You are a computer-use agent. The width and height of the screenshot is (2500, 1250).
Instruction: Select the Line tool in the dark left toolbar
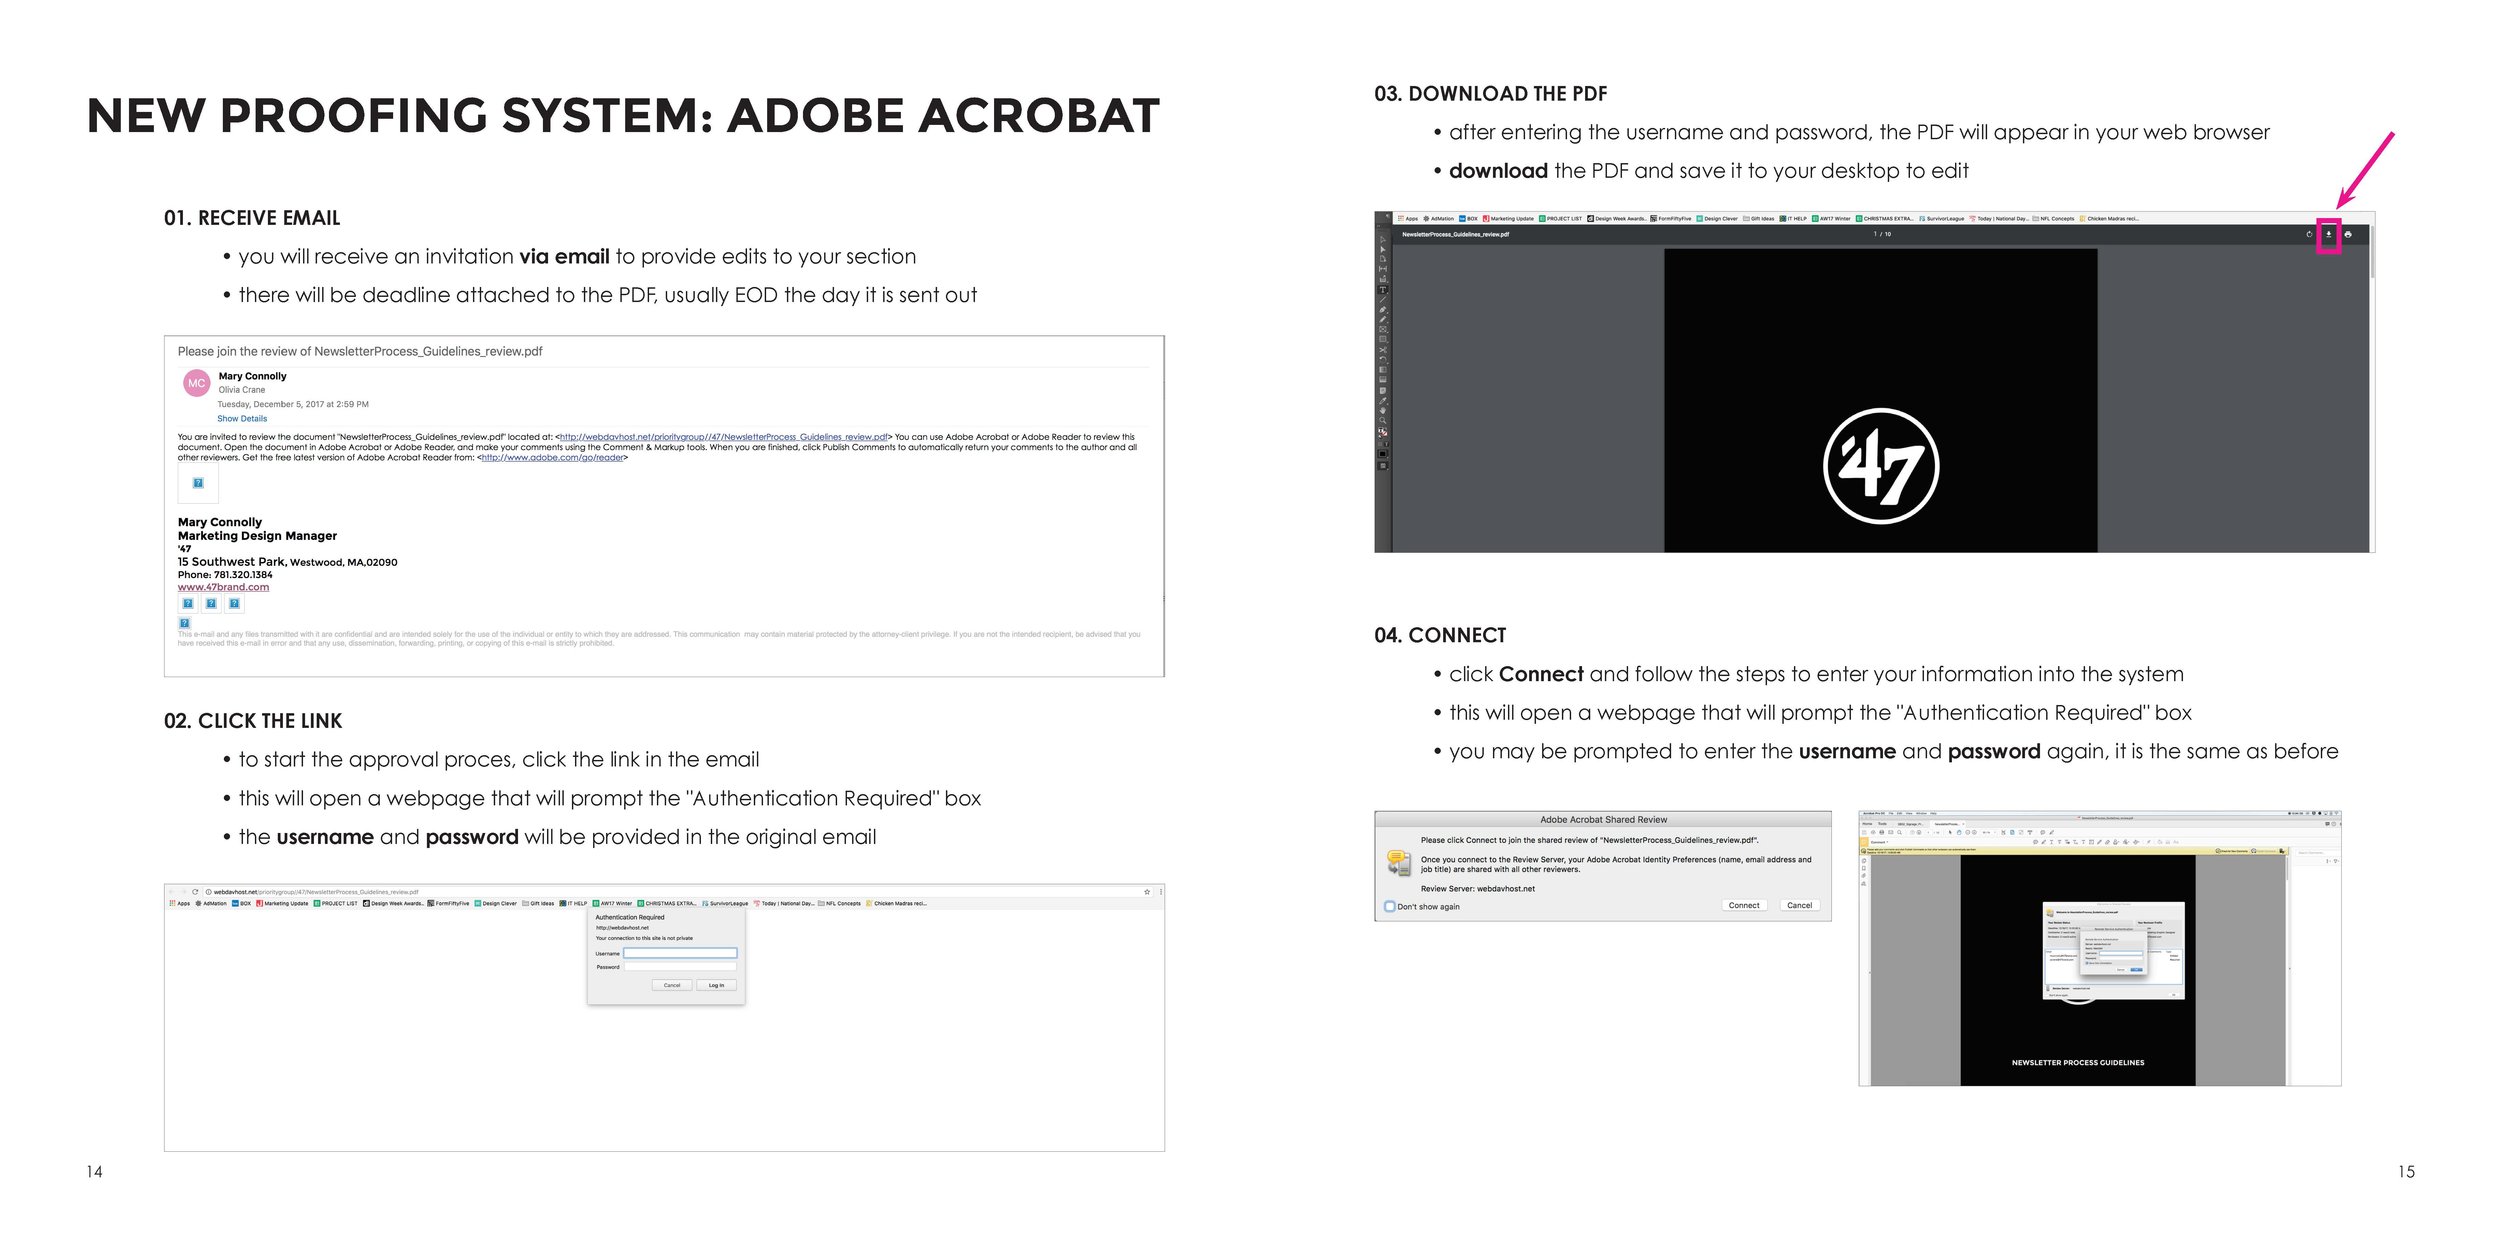click(1383, 299)
